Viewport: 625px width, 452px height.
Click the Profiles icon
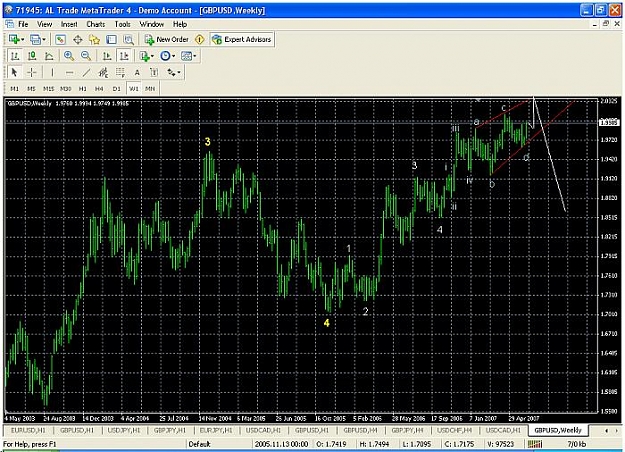(35, 39)
